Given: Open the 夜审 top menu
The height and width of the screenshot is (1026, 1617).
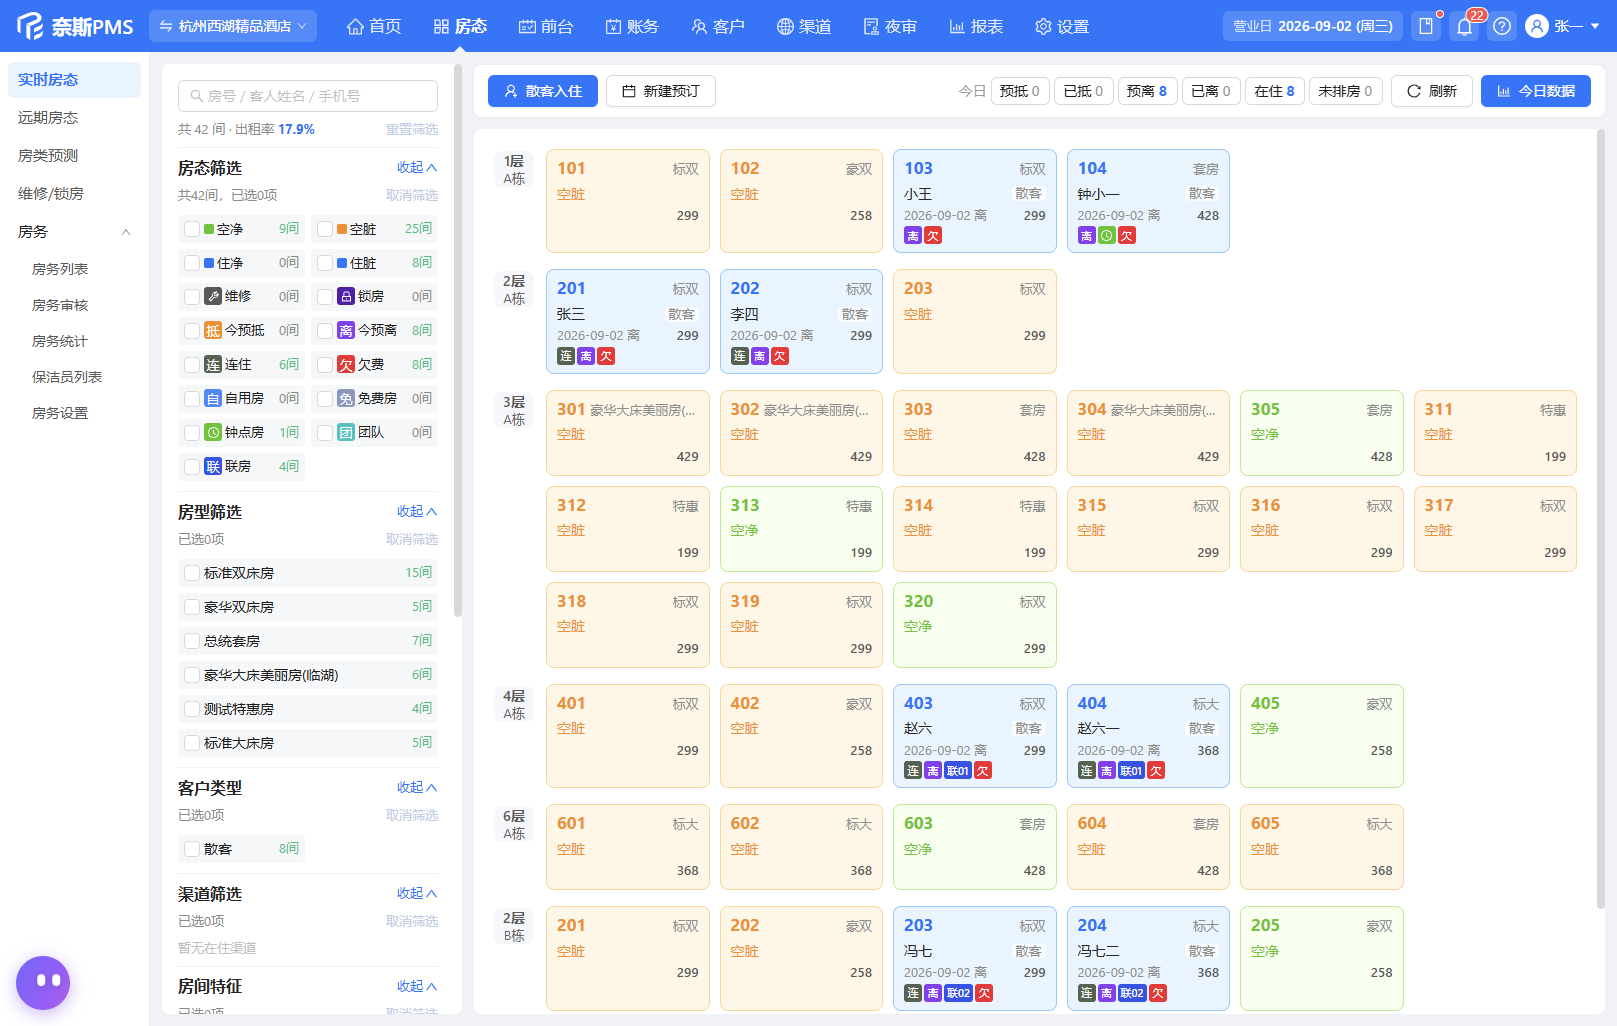Looking at the screenshot, I should pos(890,26).
